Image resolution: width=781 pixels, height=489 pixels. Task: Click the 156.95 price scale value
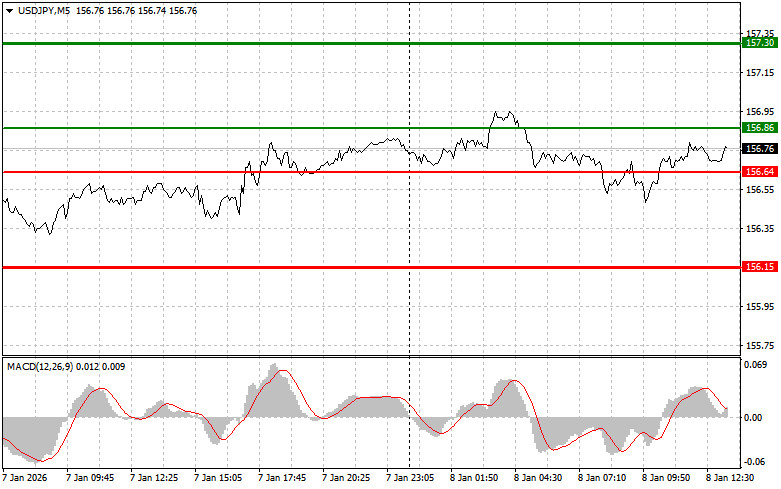click(760, 112)
